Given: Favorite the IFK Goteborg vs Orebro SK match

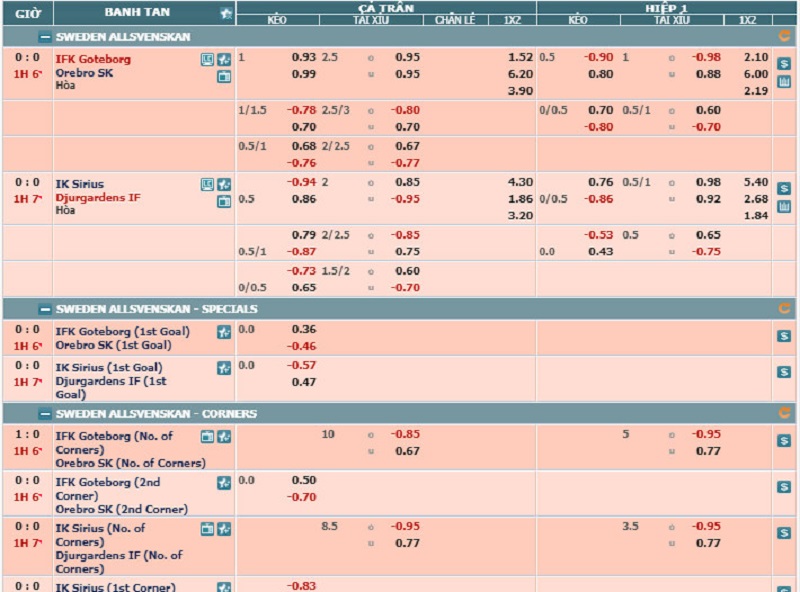Looking at the screenshot, I should pyautogui.click(x=224, y=59).
